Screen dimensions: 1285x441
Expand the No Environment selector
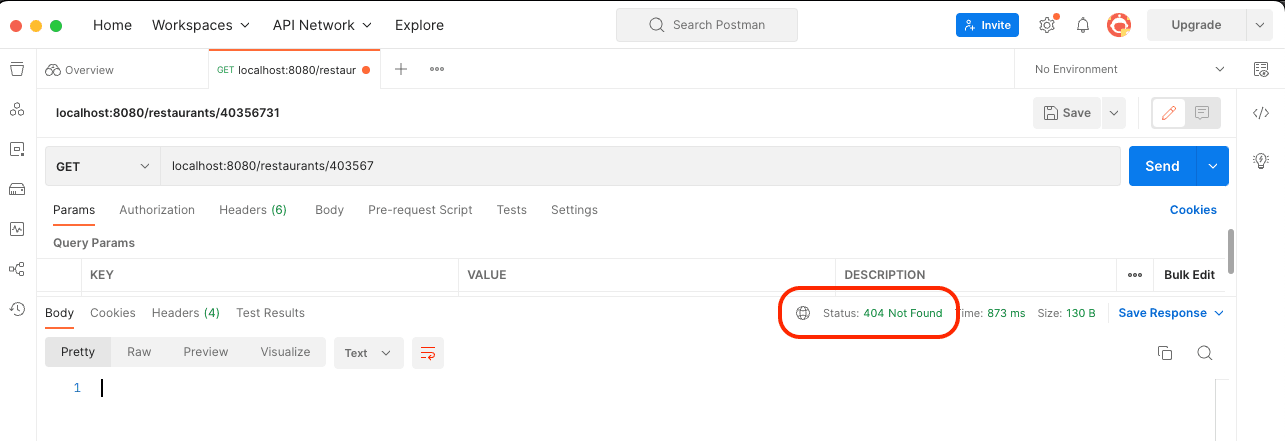tap(1129, 69)
